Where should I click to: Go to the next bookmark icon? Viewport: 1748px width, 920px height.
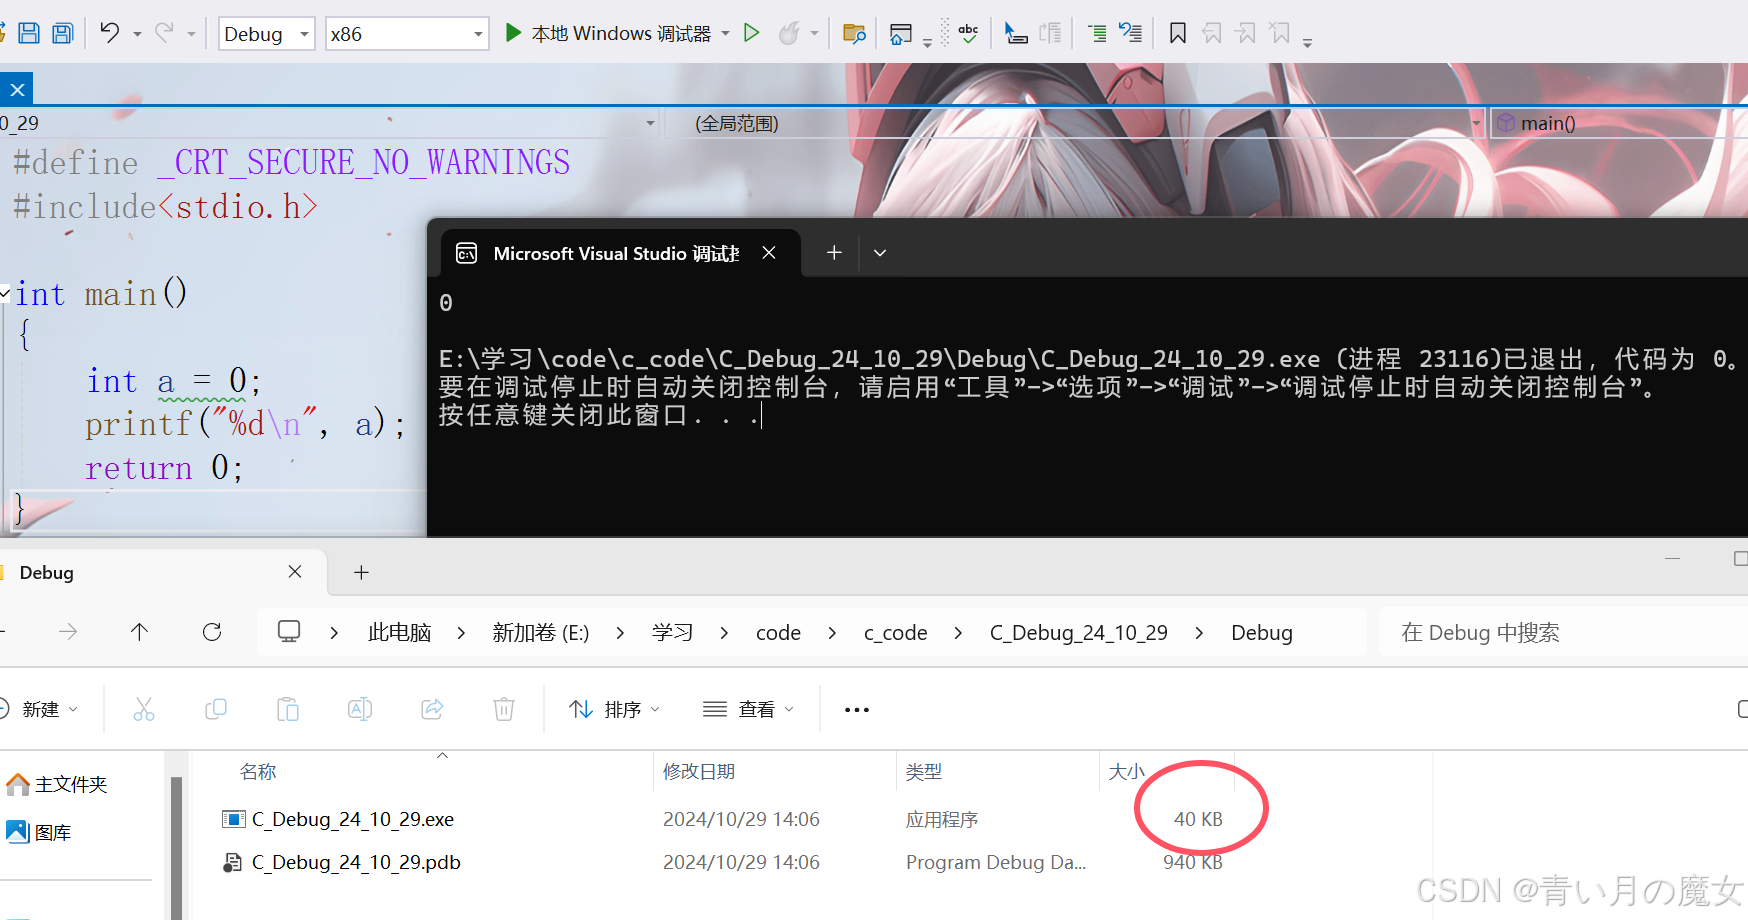coord(1246,33)
